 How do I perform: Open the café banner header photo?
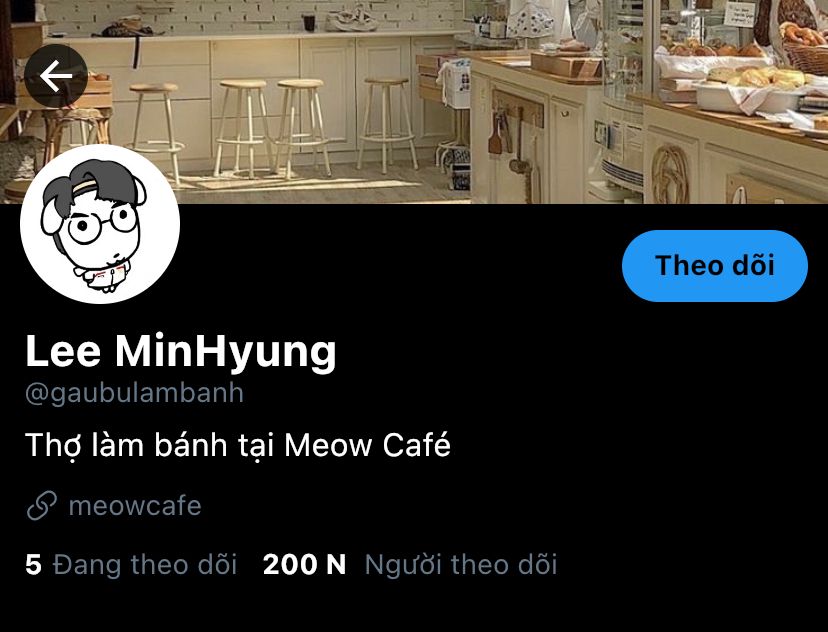coord(414,101)
